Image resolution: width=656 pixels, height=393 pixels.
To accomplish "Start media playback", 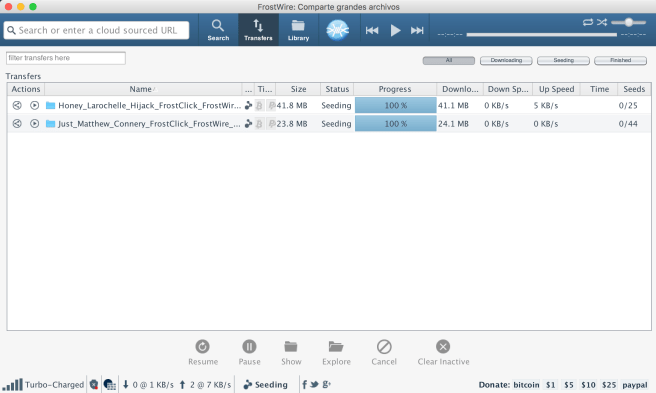I will click(x=395, y=30).
